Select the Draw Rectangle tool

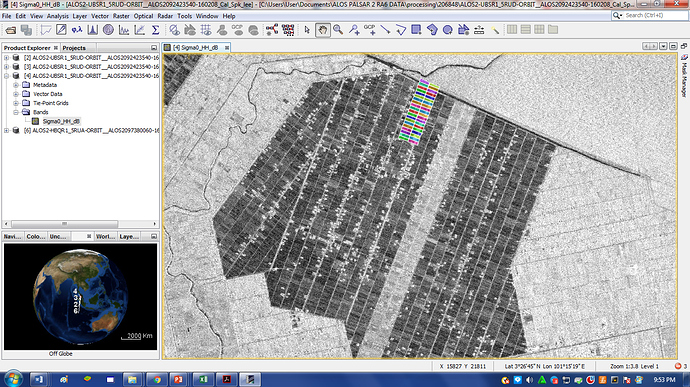pos(416,30)
